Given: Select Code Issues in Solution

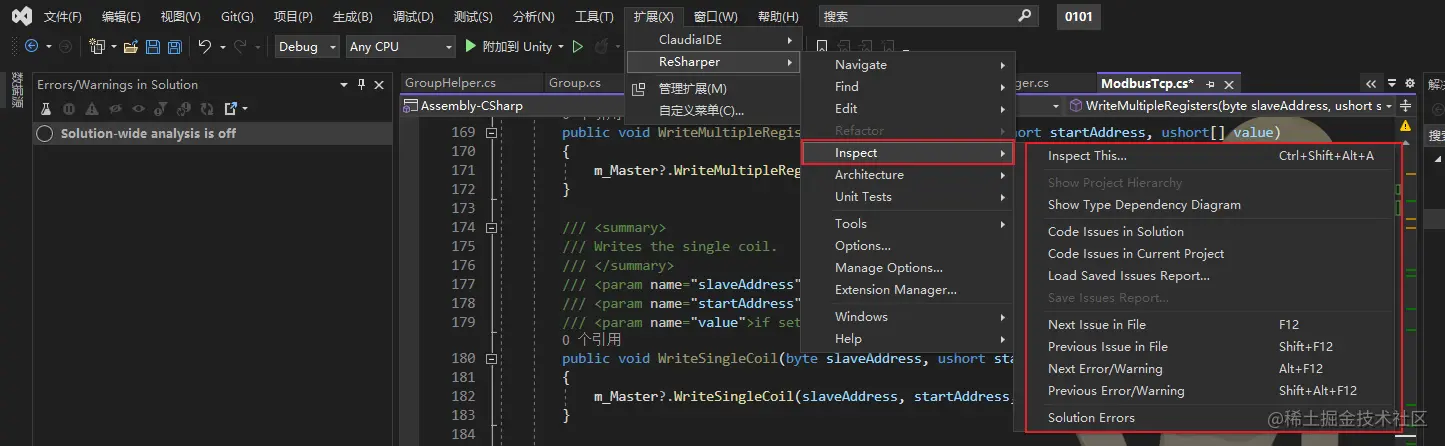Looking at the screenshot, I should [1212, 232].
